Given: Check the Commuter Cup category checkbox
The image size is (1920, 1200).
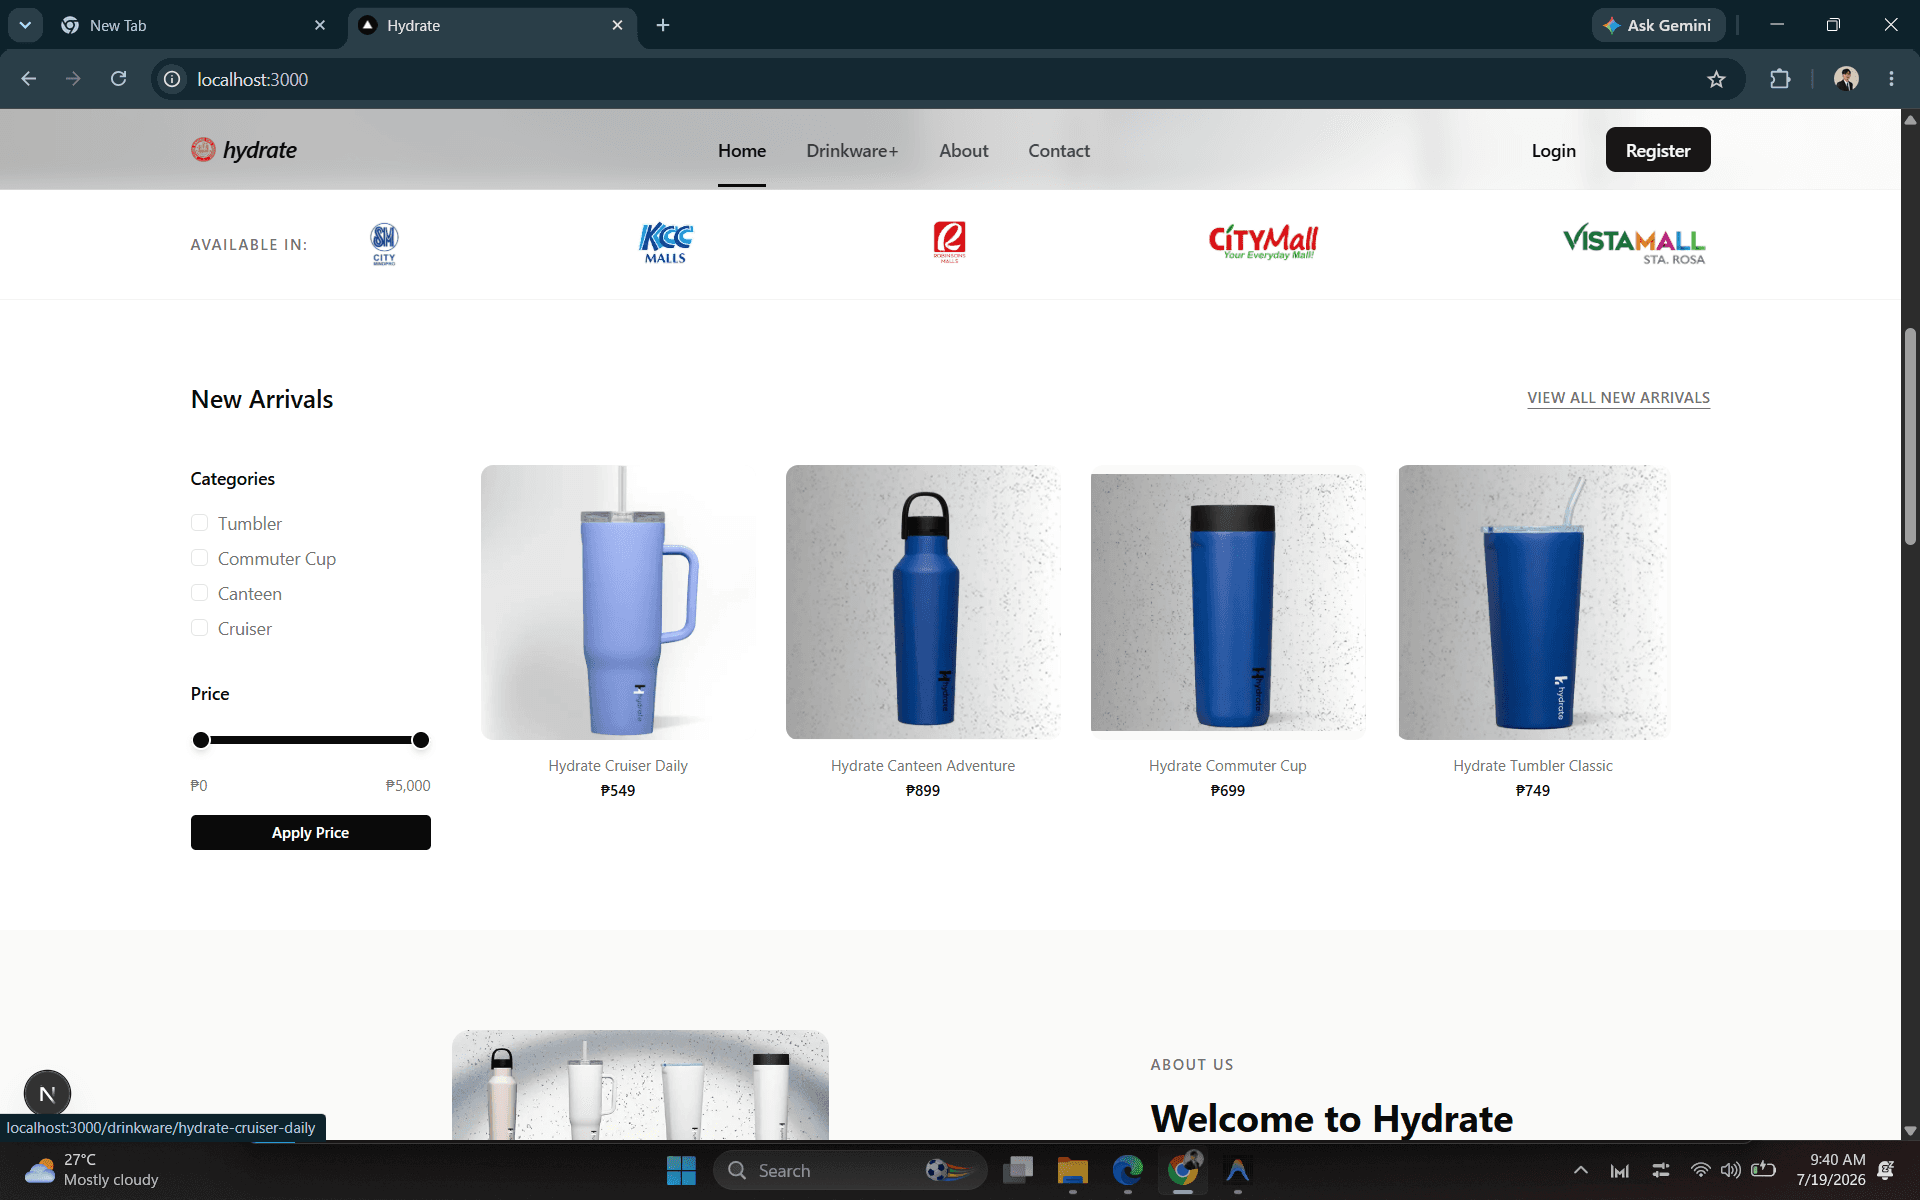Looking at the screenshot, I should tap(199, 558).
